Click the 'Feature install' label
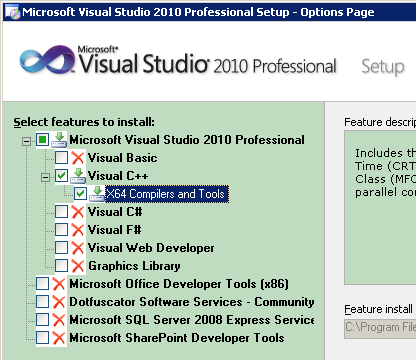The height and width of the screenshot is (360, 416). [x=379, y=309]
